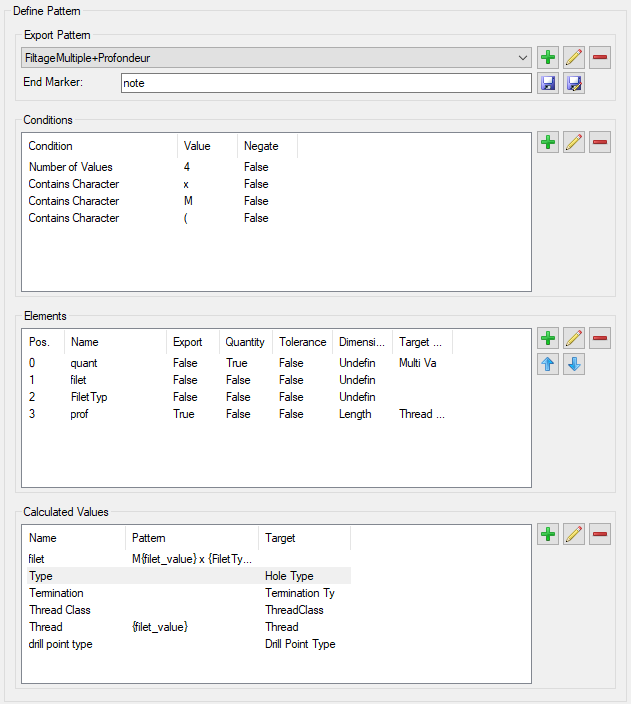Move element down in the list
The image size is (631, 704).
(x=574, y=365)
